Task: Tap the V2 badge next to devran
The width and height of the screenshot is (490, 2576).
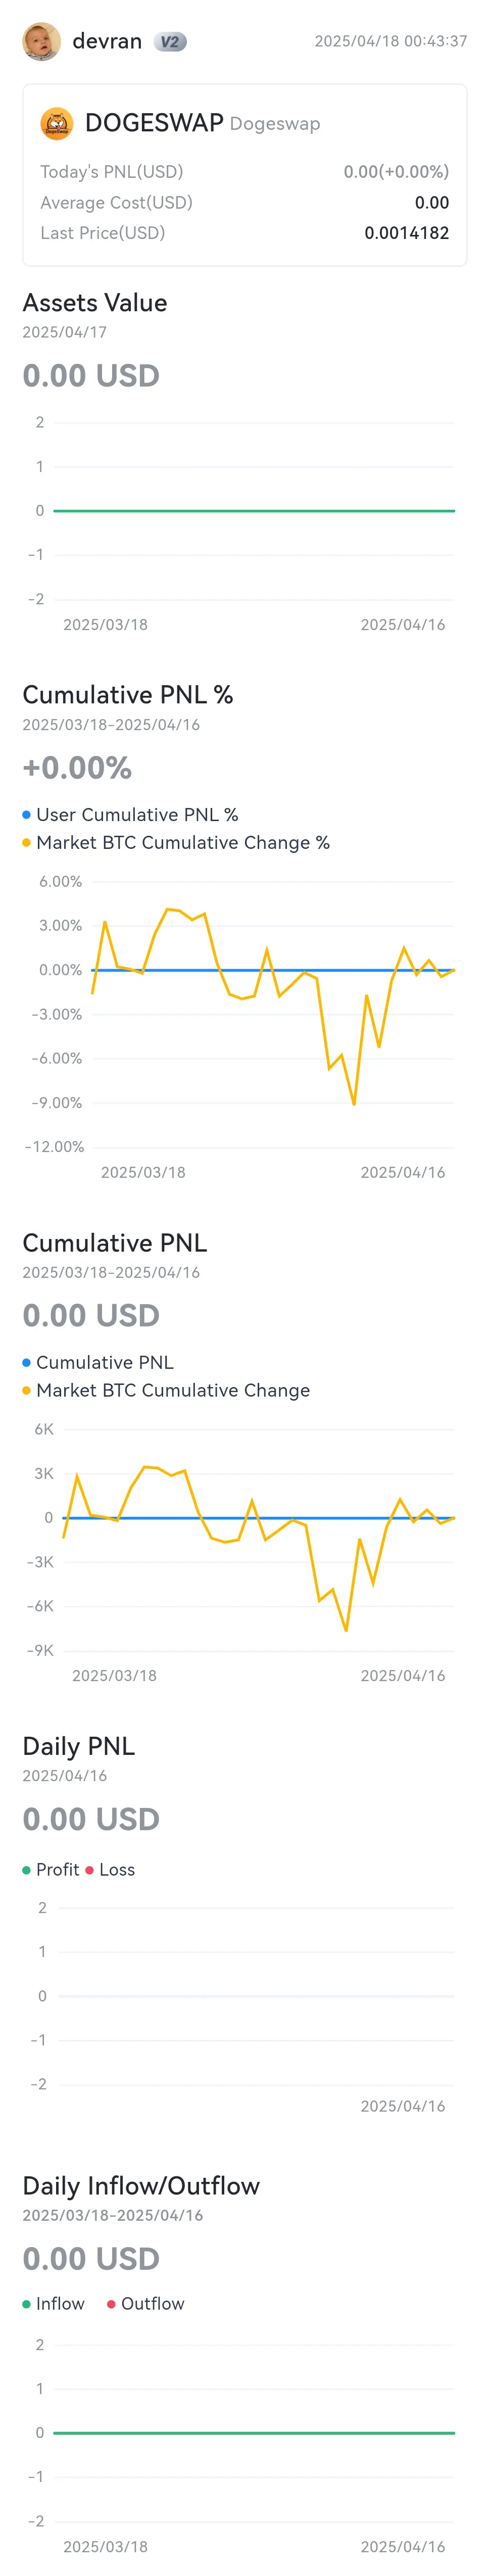Action: coord(170,42)
